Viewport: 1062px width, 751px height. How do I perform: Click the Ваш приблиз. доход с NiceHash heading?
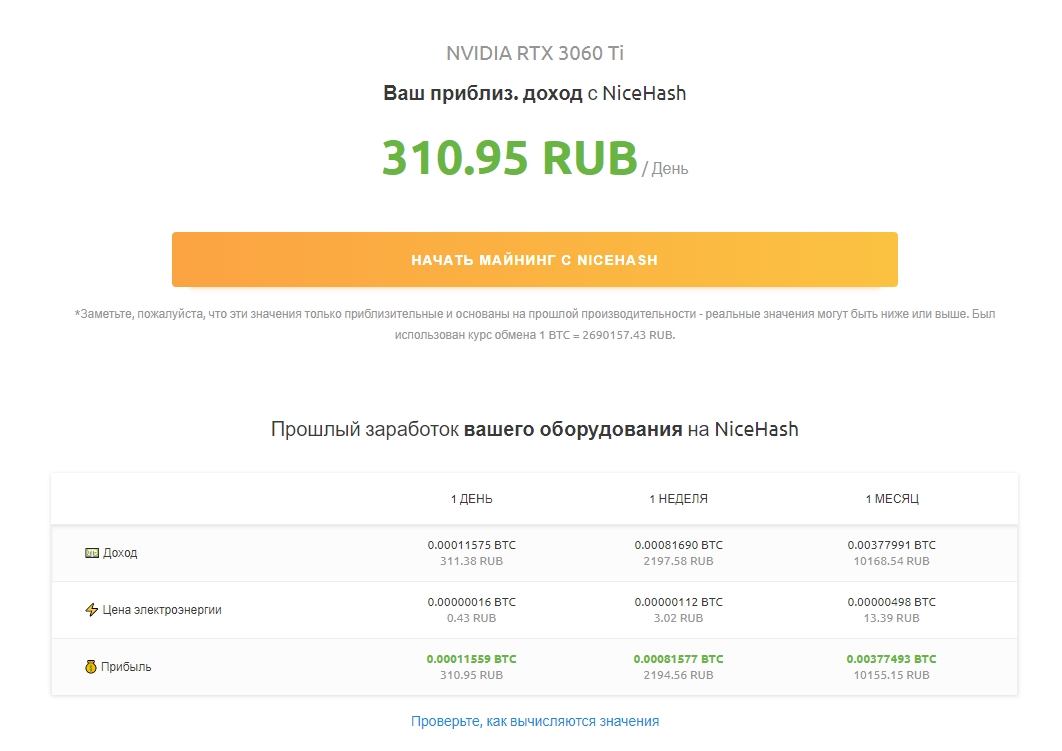534,93
